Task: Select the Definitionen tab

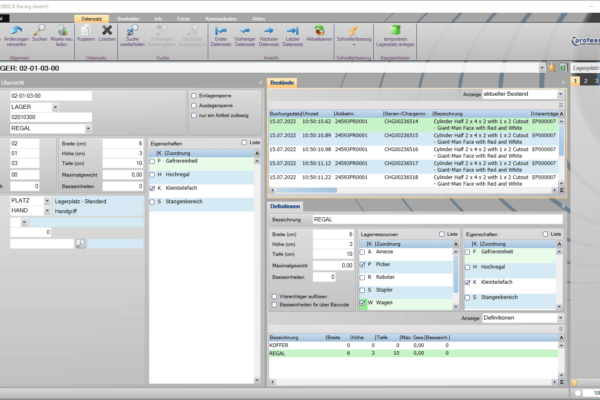Action: (285, 206)
